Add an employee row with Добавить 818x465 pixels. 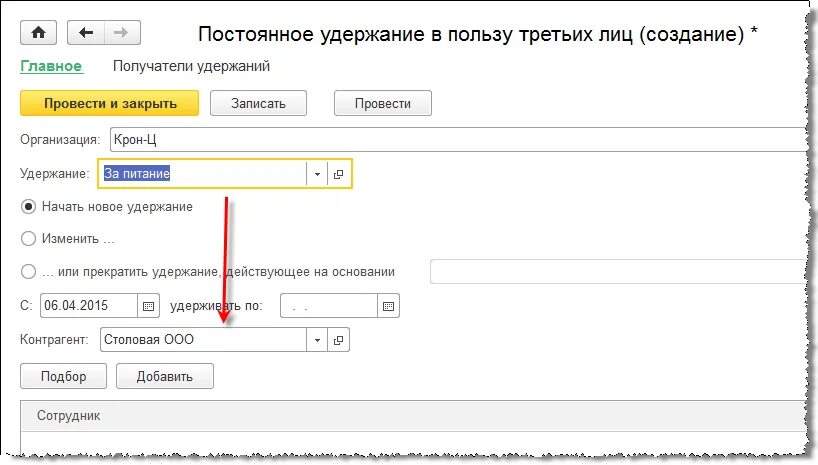click(164, 376)
